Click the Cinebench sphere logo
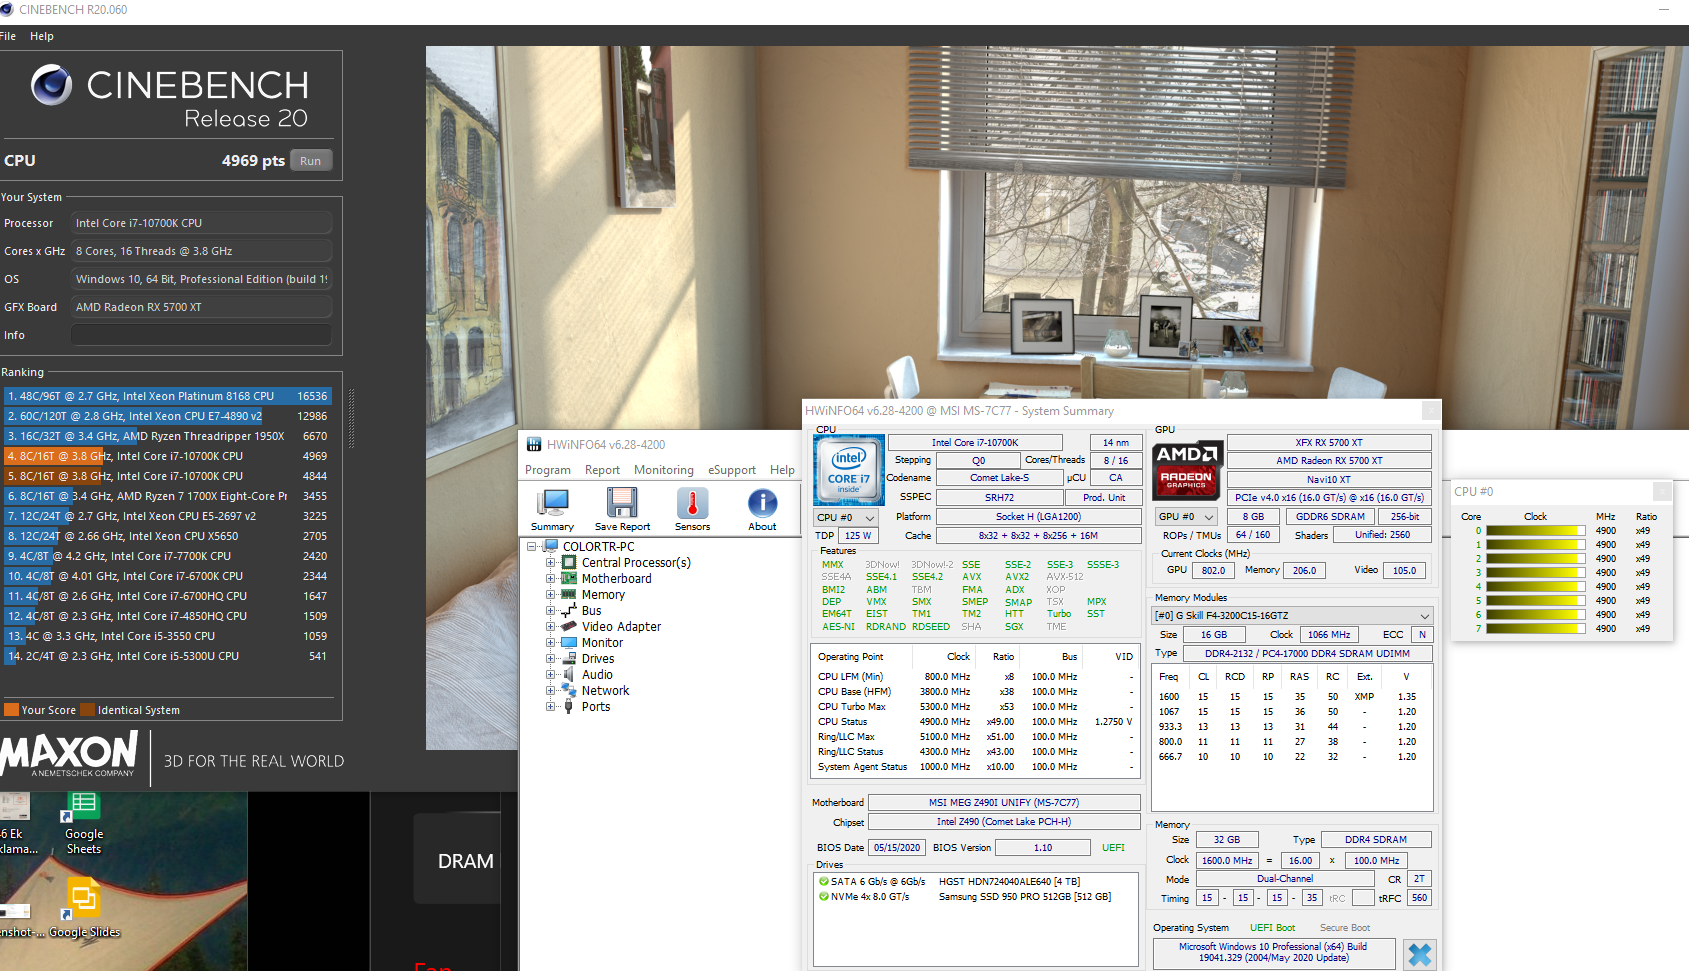Screen dimensions: 1689x971 (x=51, y=85)
